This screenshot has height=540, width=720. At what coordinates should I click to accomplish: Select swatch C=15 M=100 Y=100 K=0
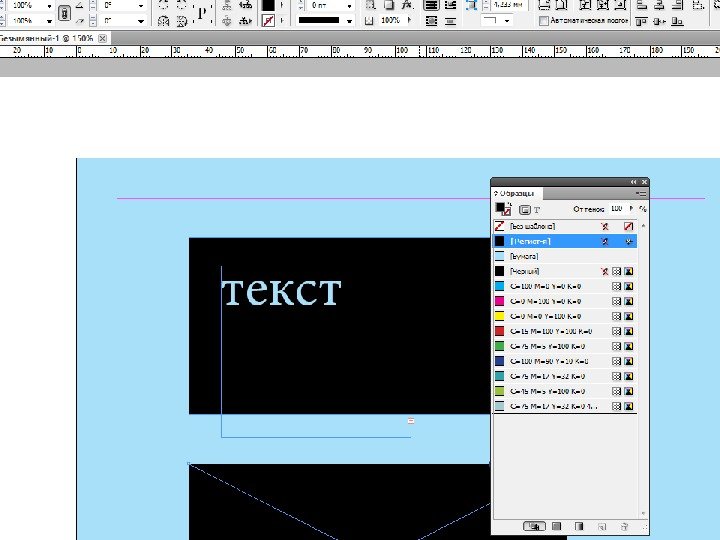click(564, 331)
